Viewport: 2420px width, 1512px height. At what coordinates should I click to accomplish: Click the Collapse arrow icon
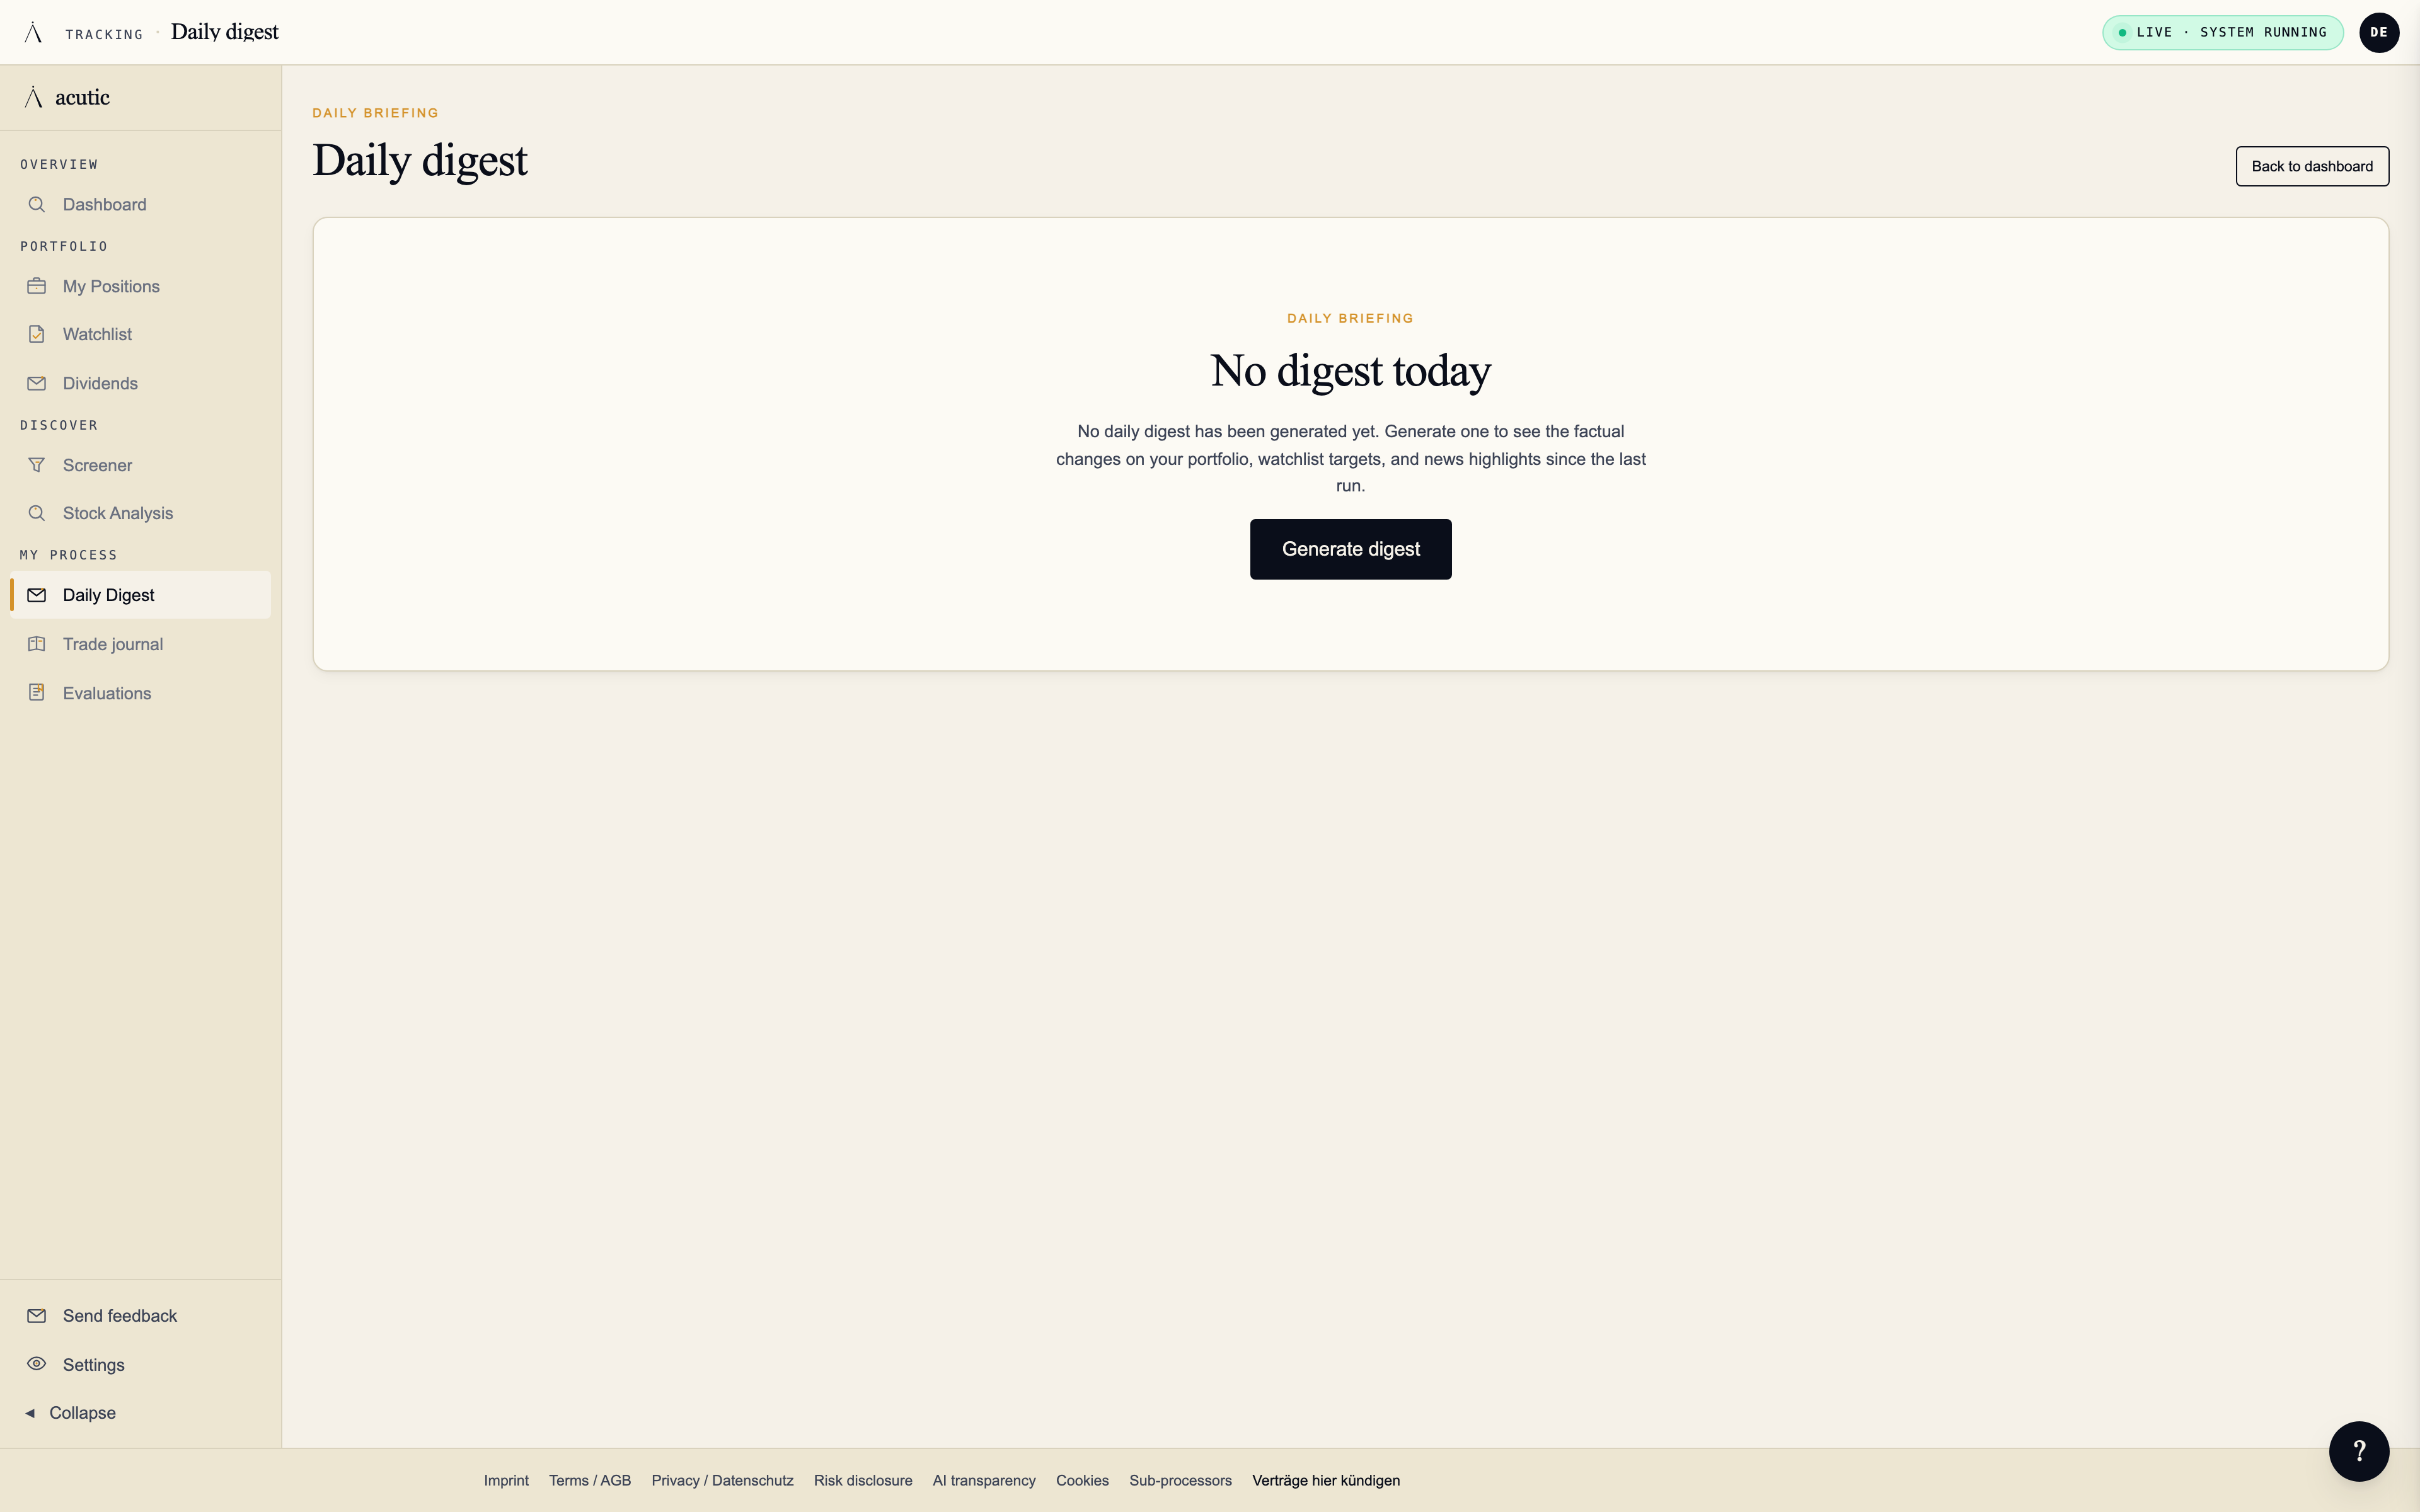pyautogui.click(x=30, y=1413)
